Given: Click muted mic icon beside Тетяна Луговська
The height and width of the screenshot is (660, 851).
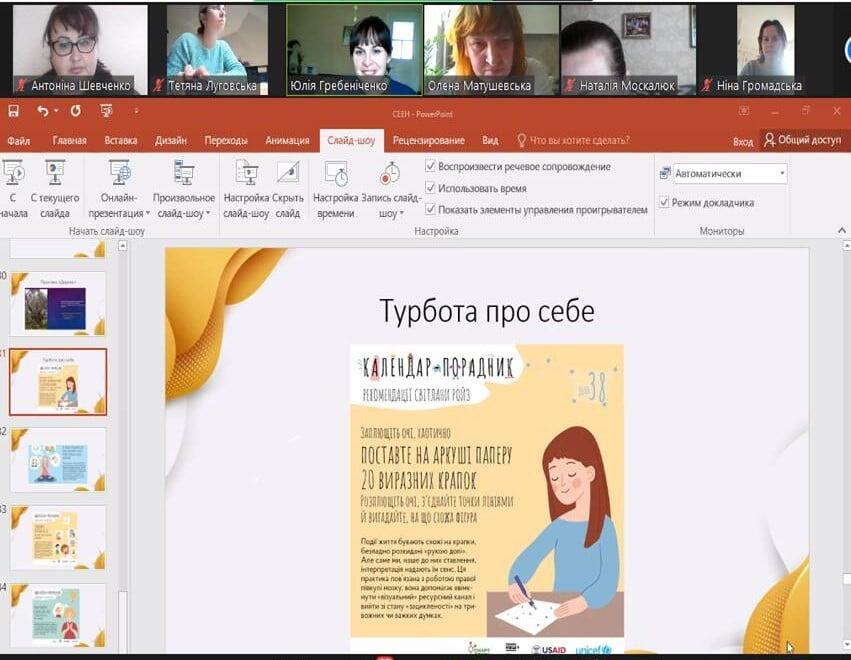Looking at the screenshot, I should click(159, 85).
